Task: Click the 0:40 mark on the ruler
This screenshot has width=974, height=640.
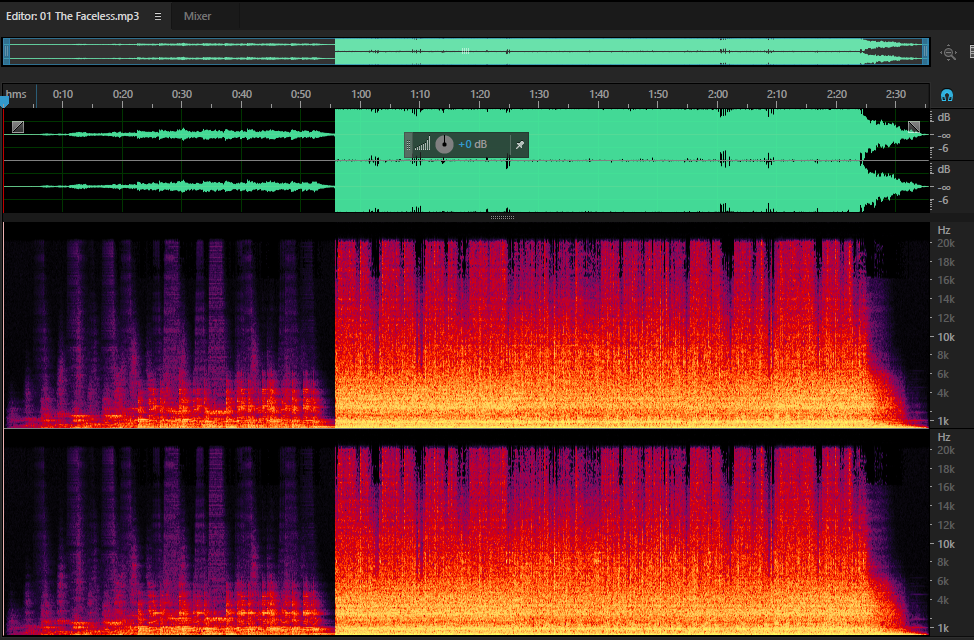Action: [242, 94]
